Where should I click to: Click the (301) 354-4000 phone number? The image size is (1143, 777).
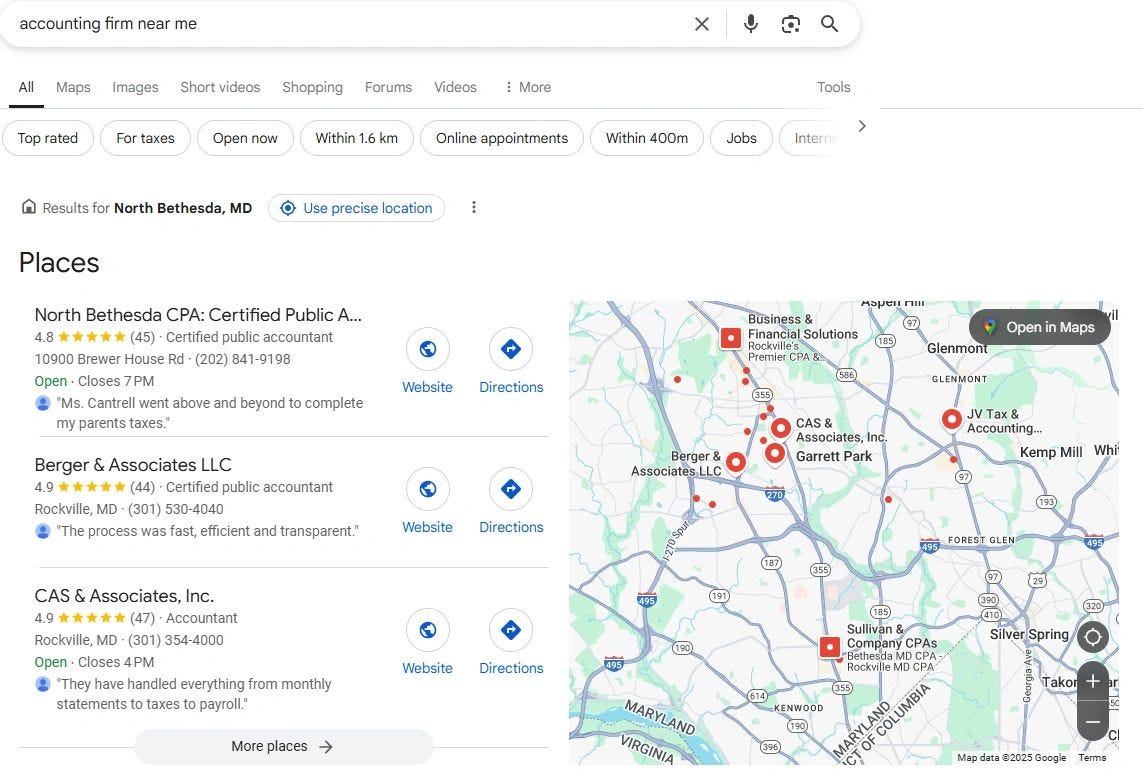coord(176,641)
